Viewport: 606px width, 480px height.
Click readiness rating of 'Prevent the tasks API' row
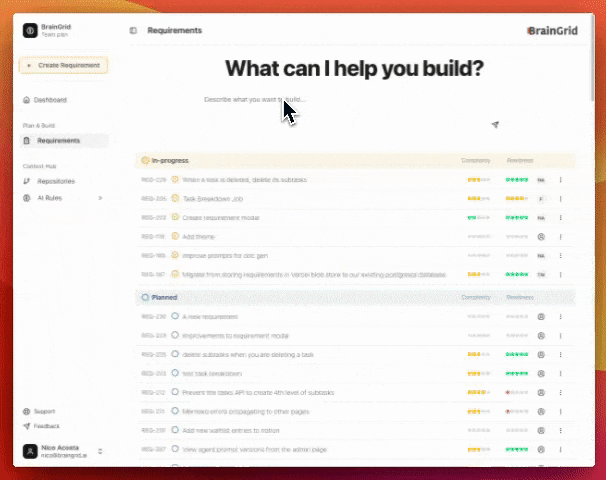pos(517,392)
